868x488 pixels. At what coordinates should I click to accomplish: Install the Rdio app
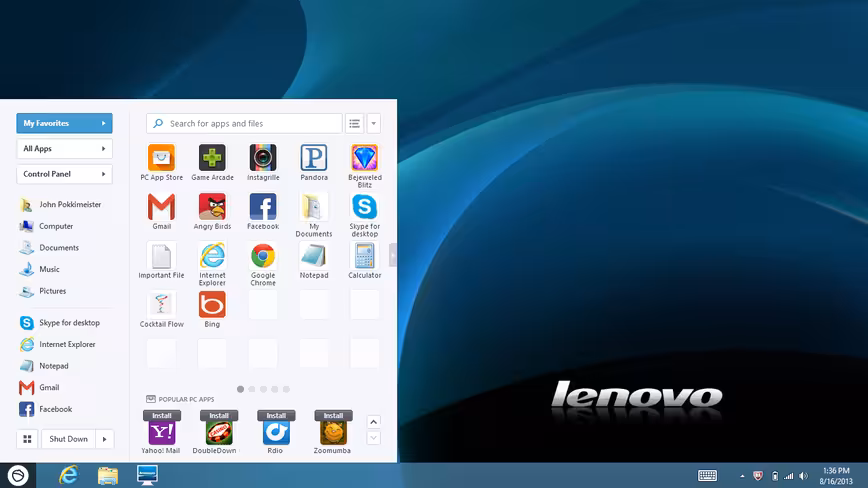click(x=276, y=416)
